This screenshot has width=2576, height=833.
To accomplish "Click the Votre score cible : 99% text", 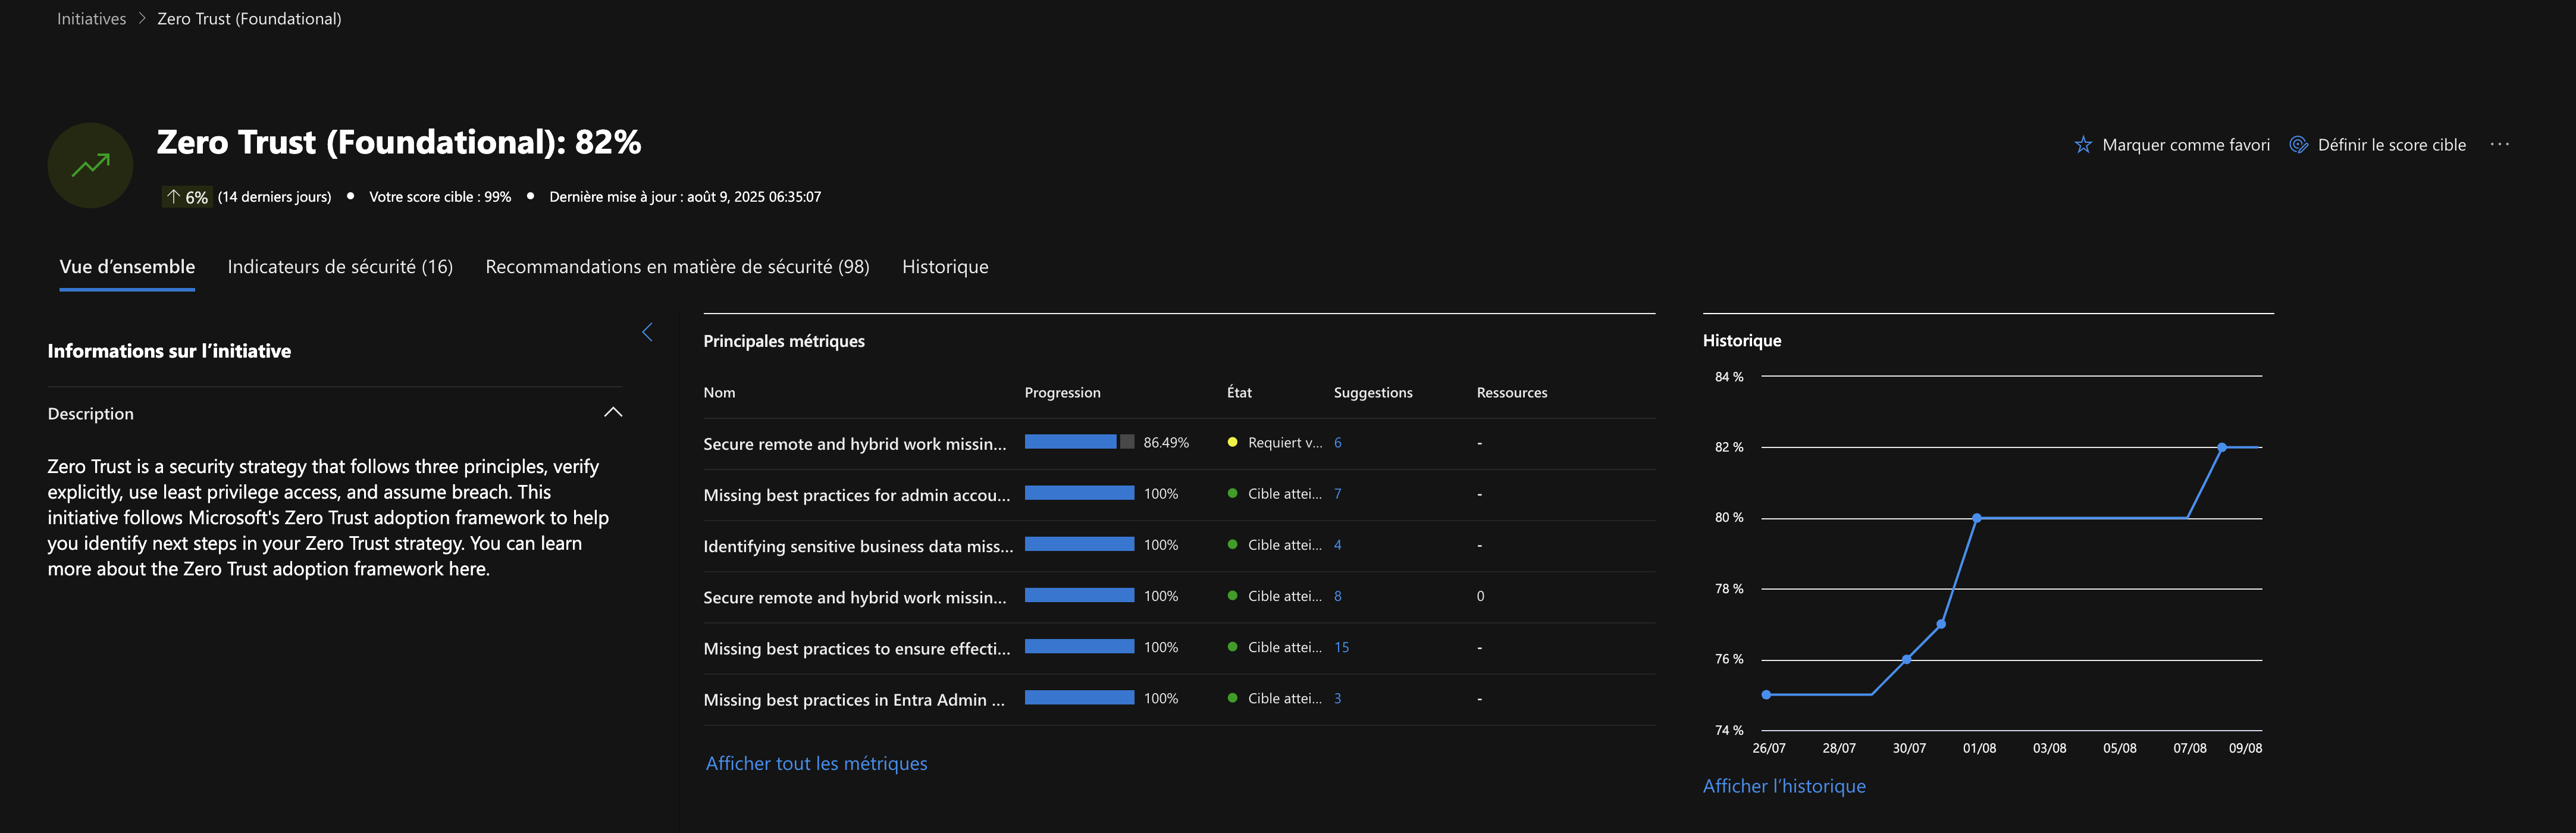I will [x=440, y=197].
